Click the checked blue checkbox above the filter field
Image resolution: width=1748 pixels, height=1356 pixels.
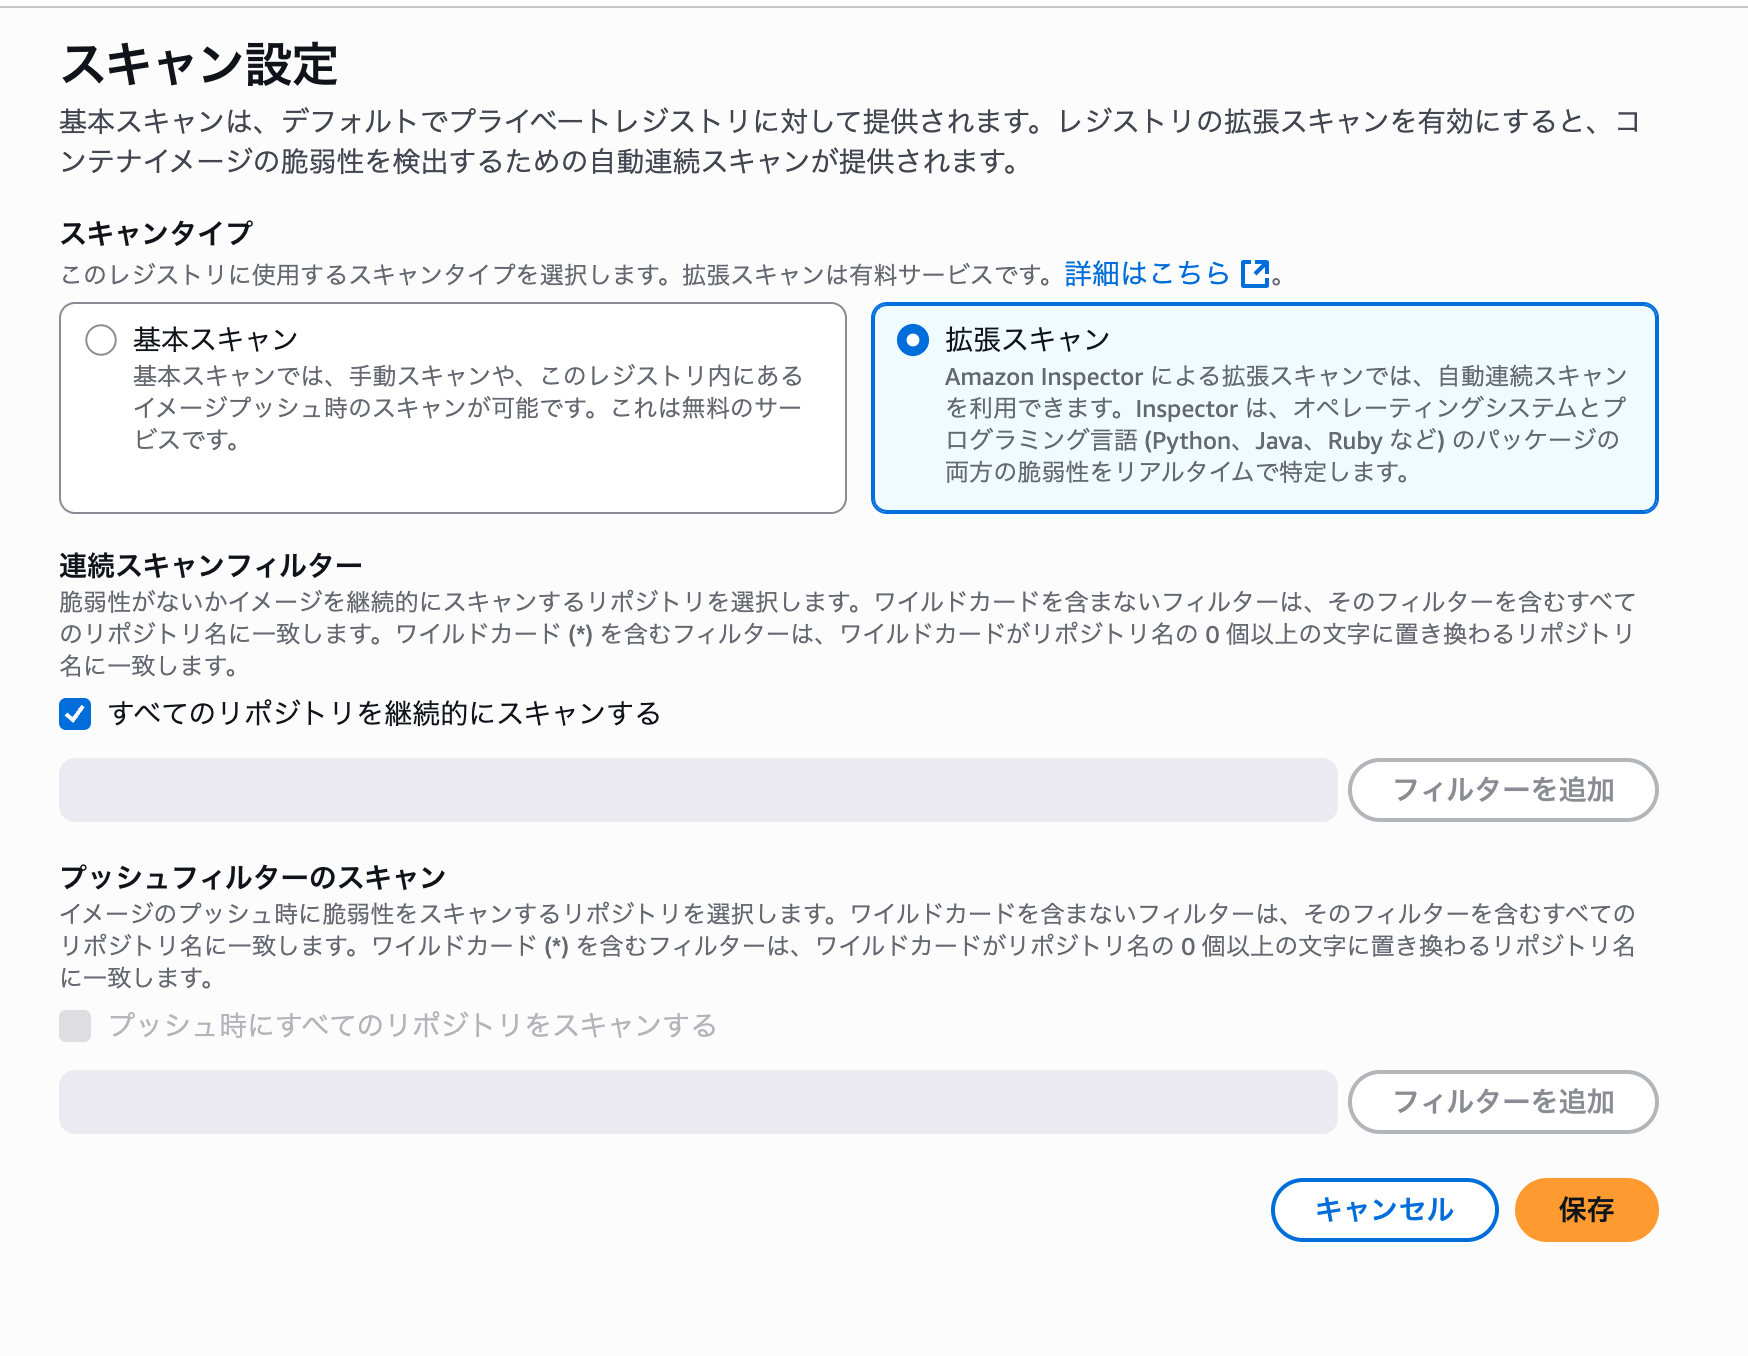click(x=74, y=714)
